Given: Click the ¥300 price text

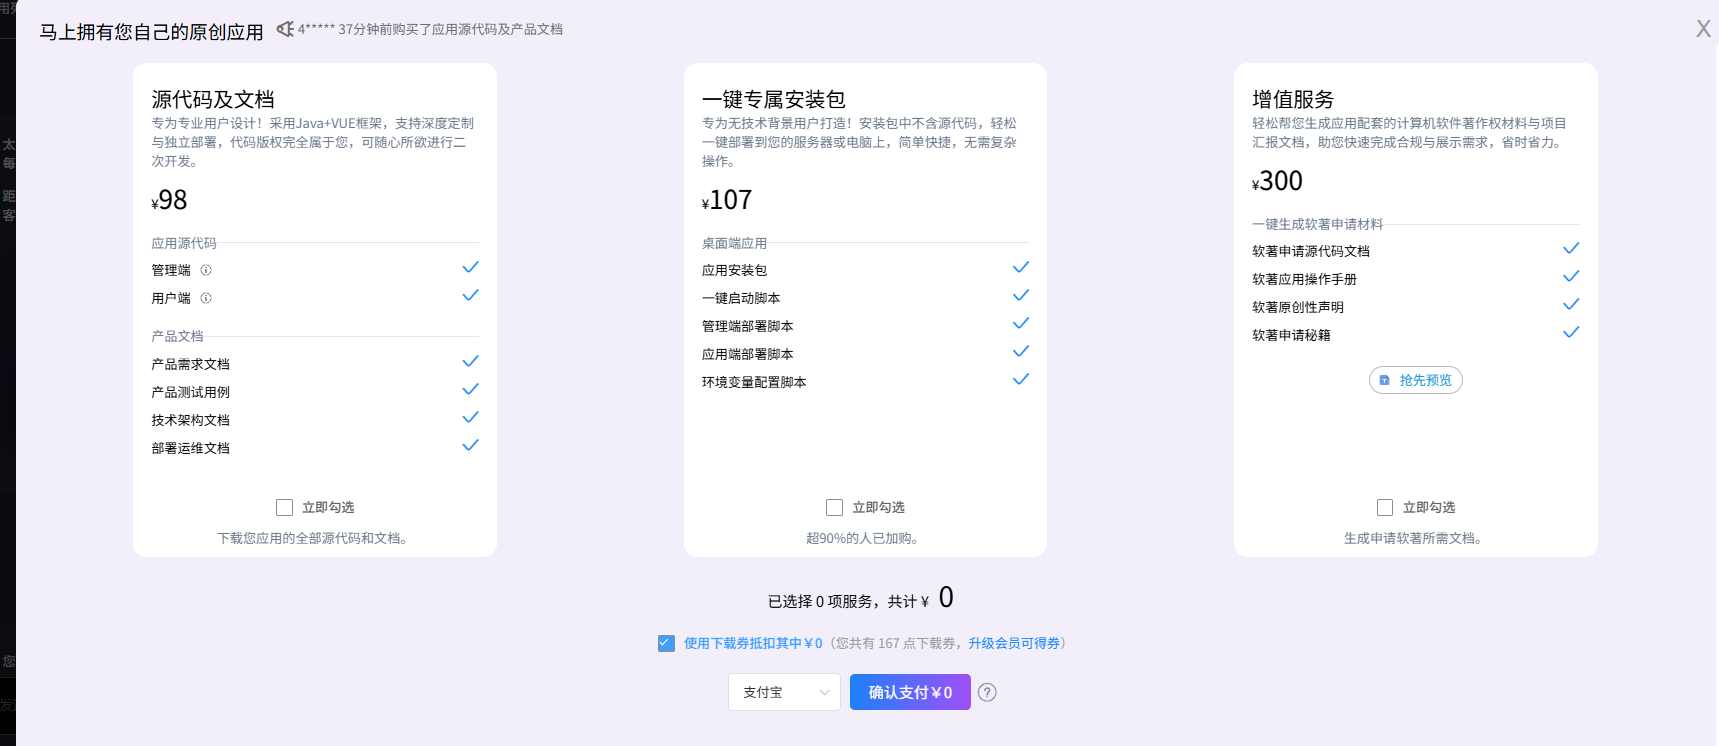Looking at the screenshot, I should click(1277, 181).
